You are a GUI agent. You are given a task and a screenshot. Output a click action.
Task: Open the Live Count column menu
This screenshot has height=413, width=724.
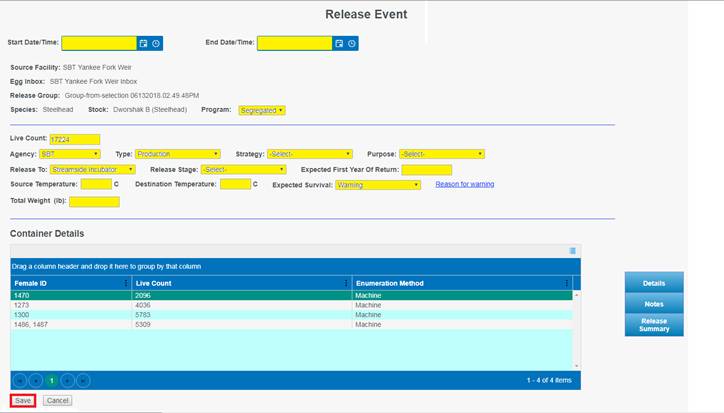coord(346,283)
